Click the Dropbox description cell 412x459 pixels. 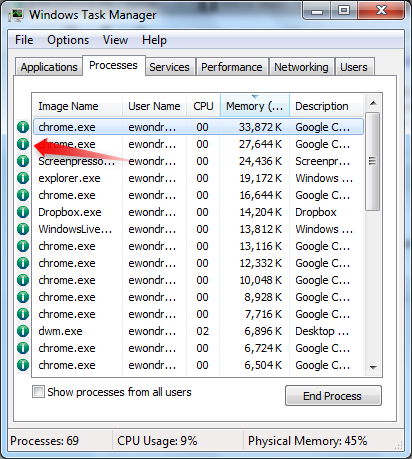point(316,212)
